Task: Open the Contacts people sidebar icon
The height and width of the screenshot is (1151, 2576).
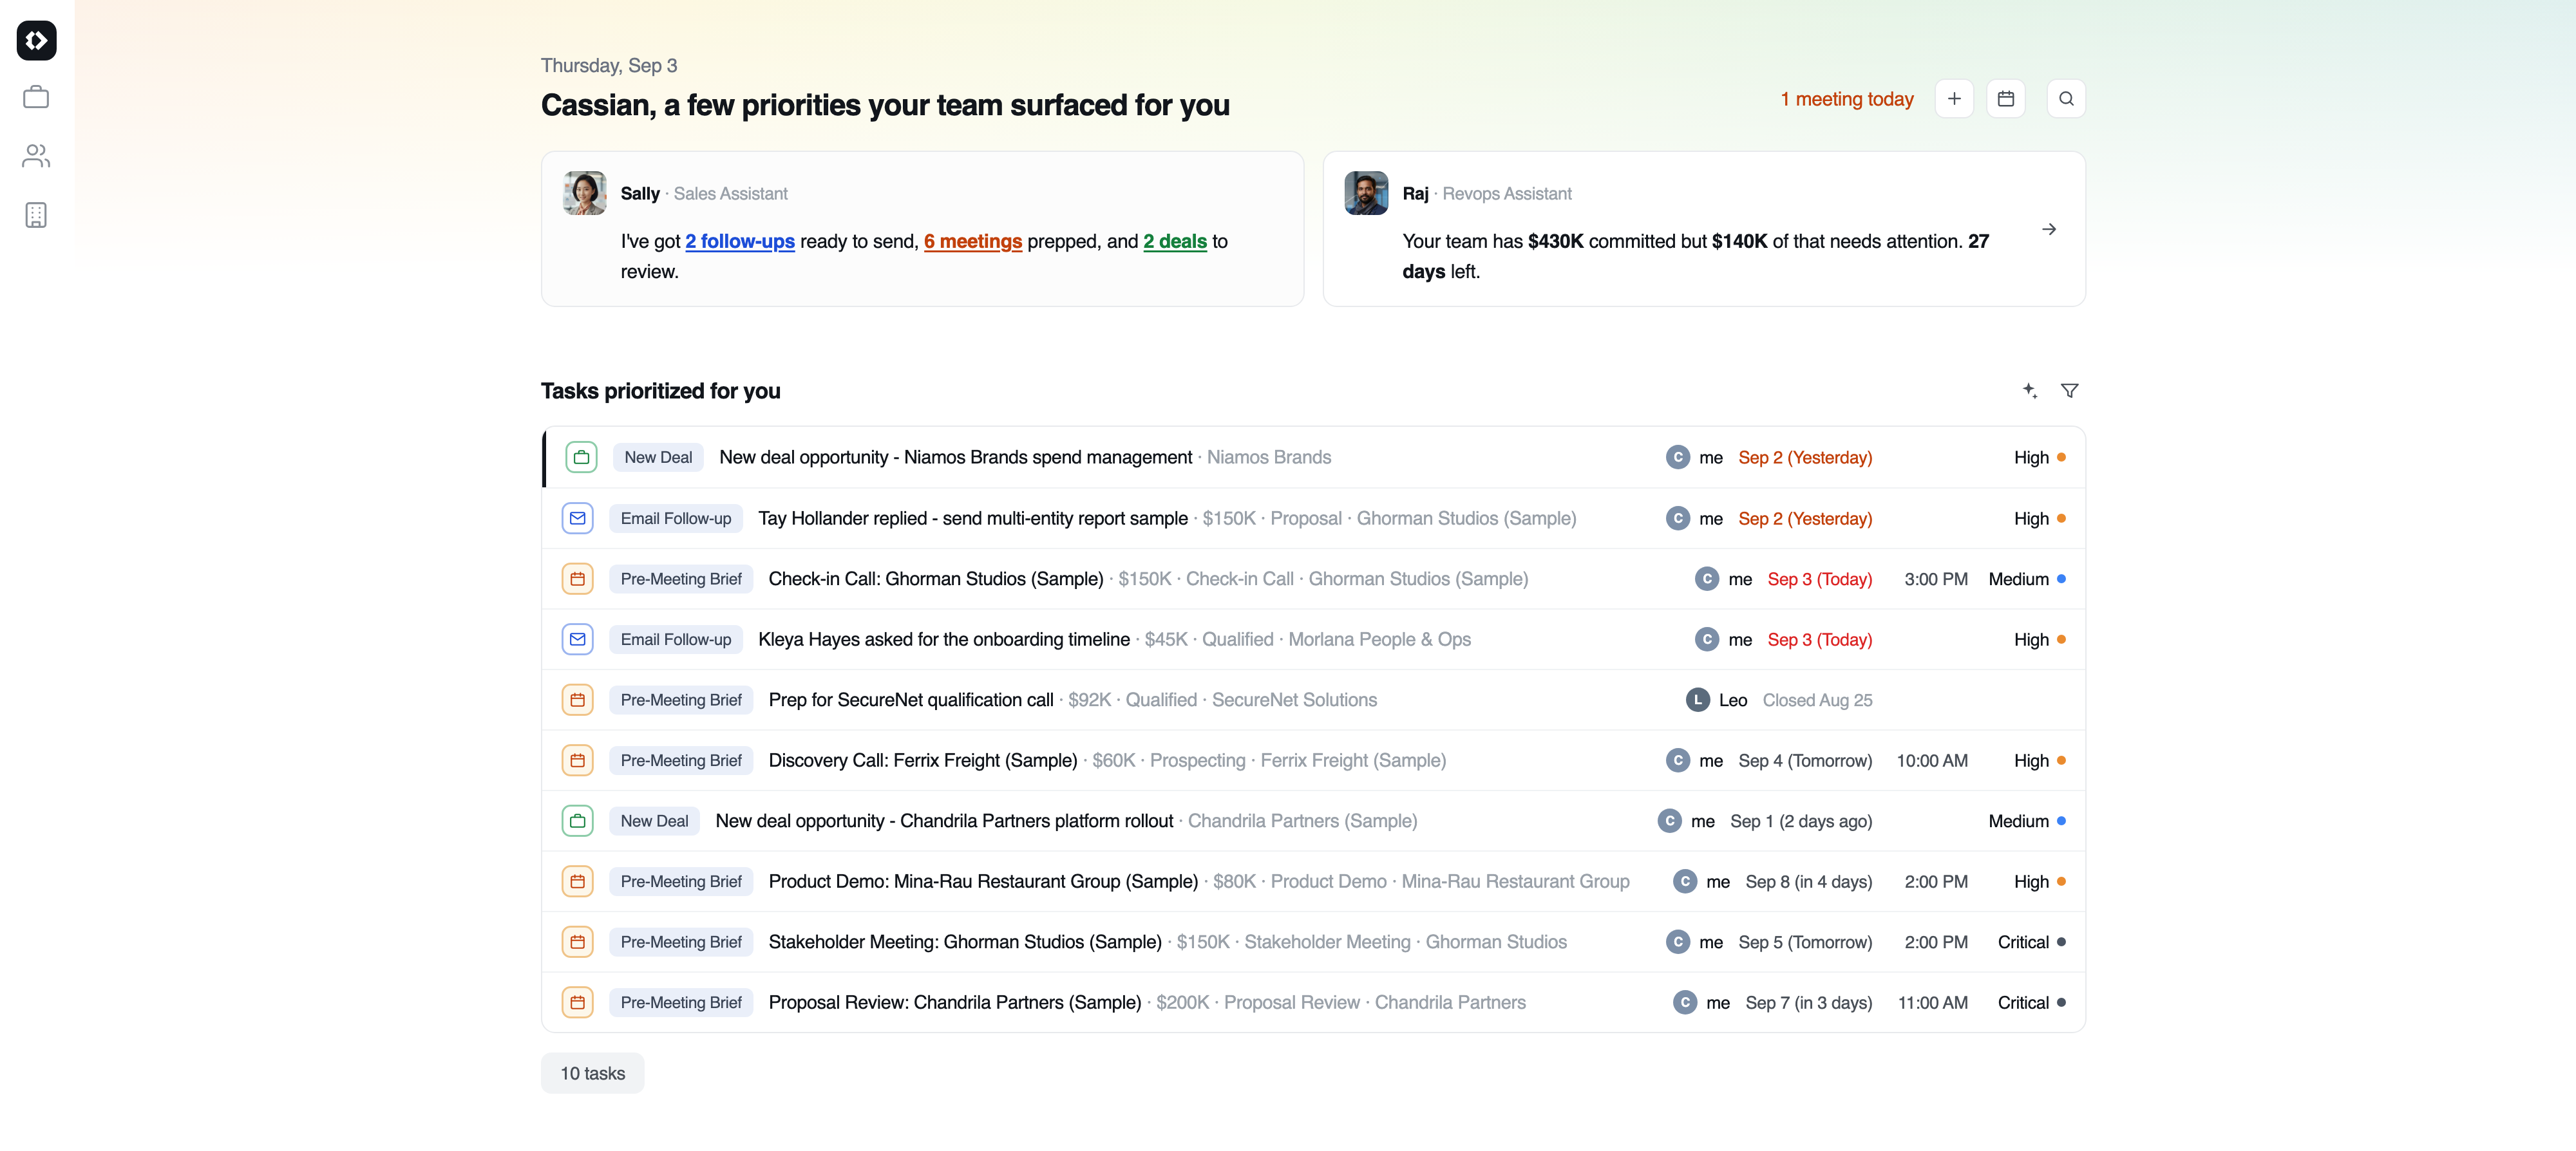Action: click(x=36, y=156)
